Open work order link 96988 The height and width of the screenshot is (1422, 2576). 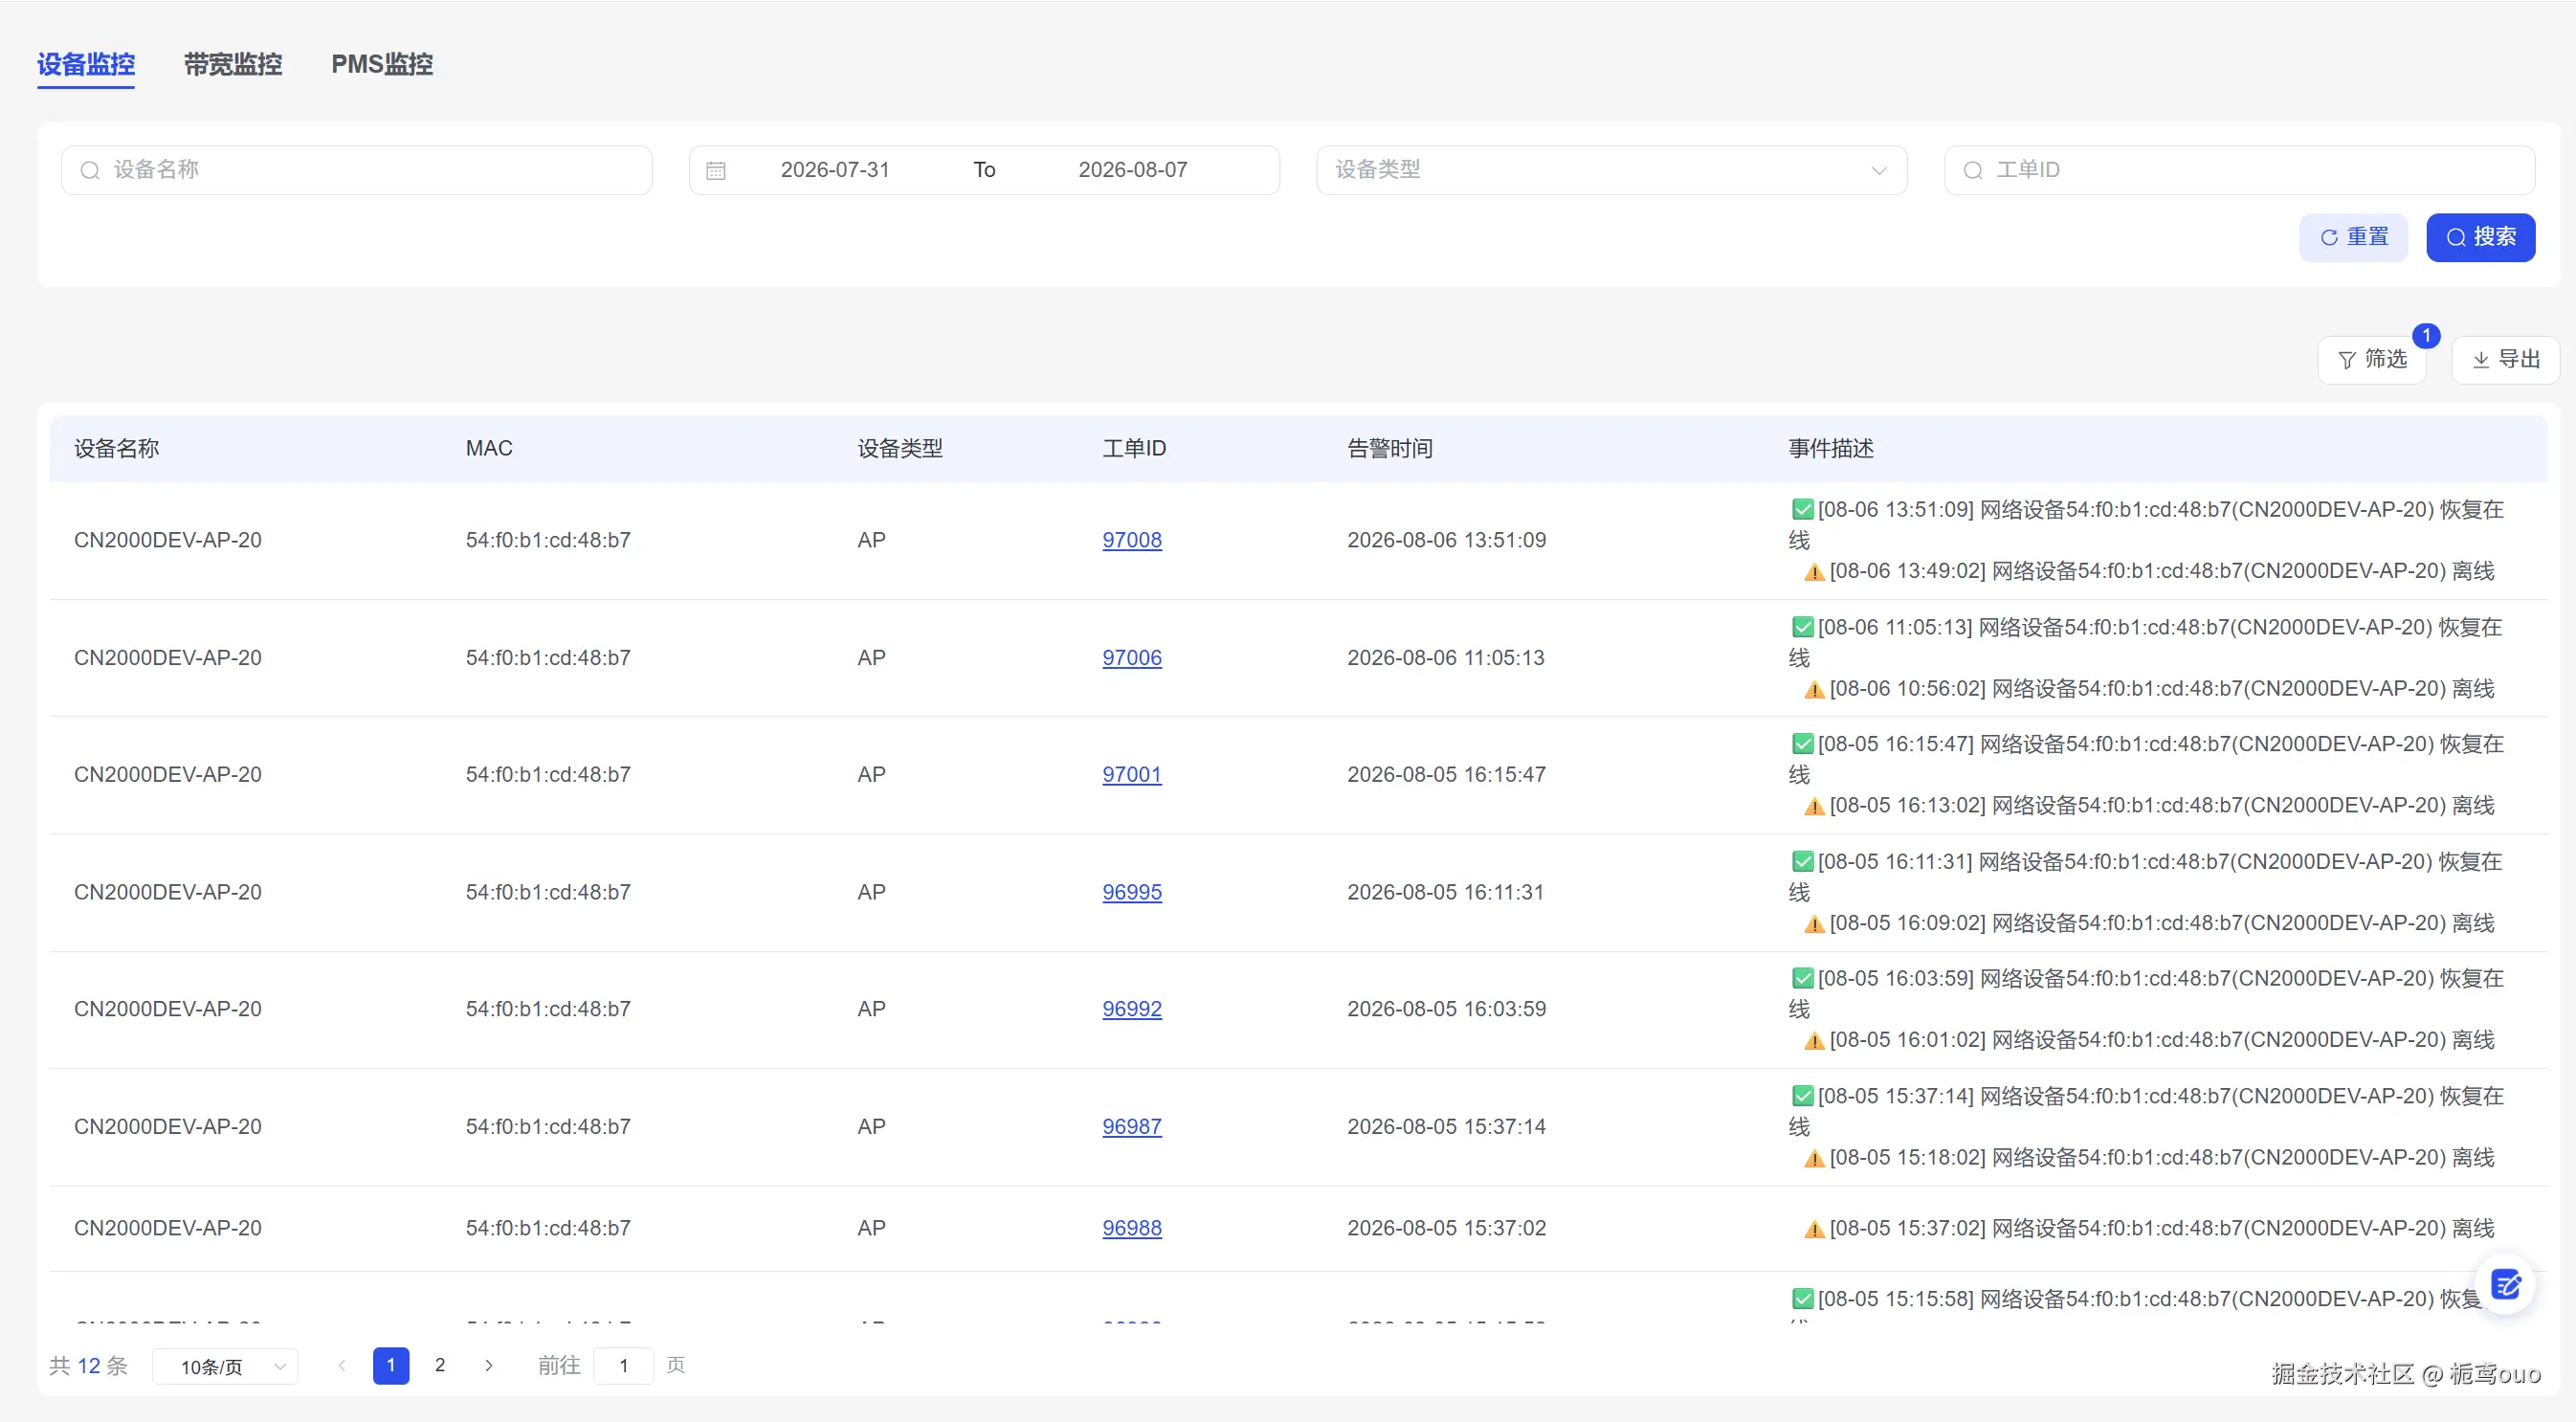click(1132, 1228)
